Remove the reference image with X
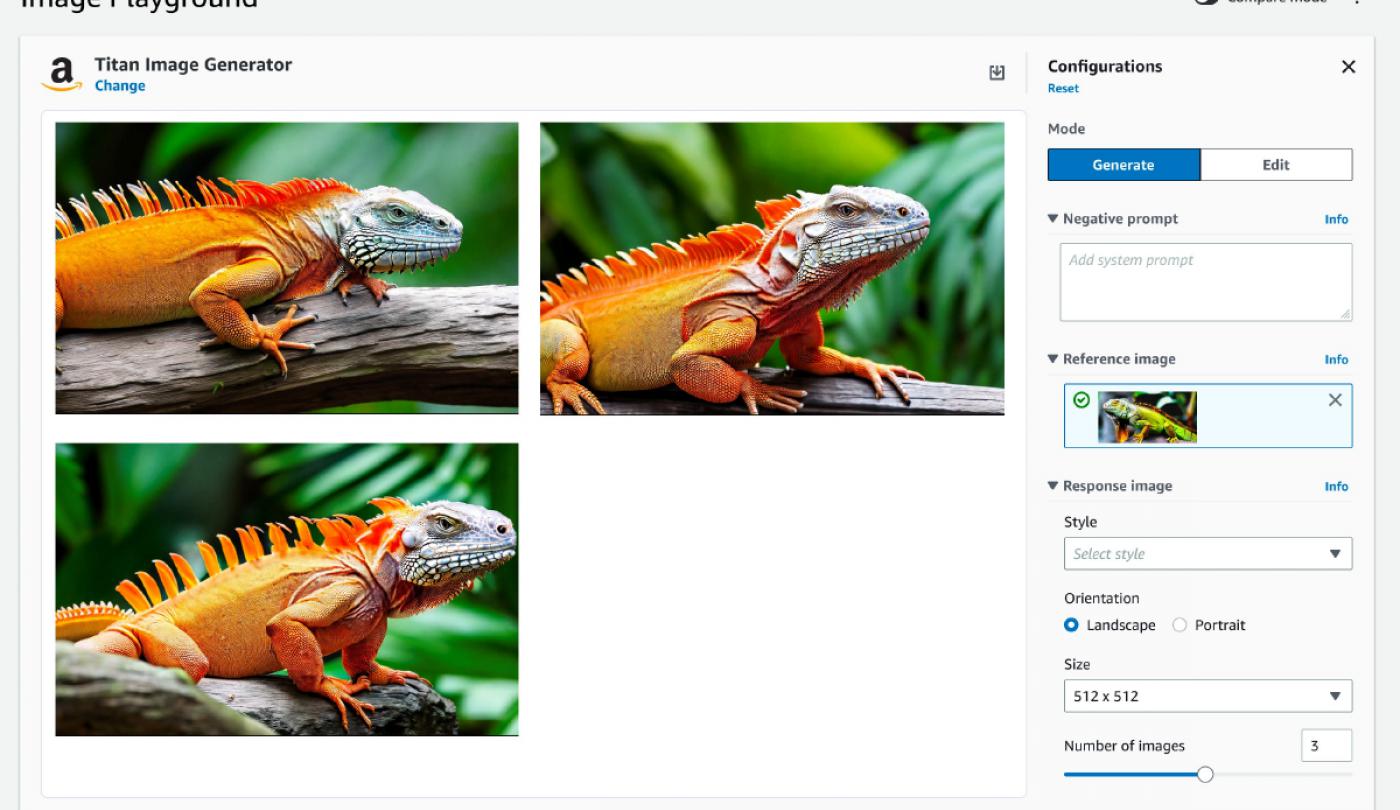Screen dimensions: 1400x810 click(x=1335, y=400)
